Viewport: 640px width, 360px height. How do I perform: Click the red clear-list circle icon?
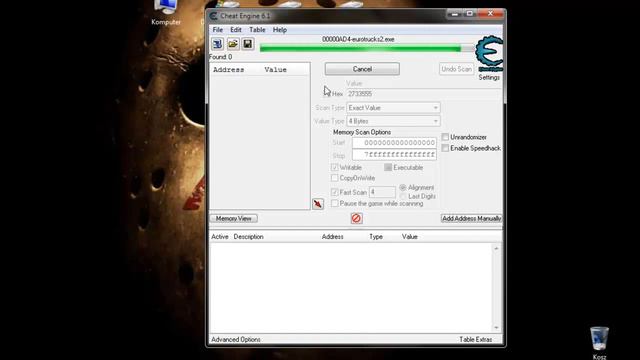(x=356, y=218)
